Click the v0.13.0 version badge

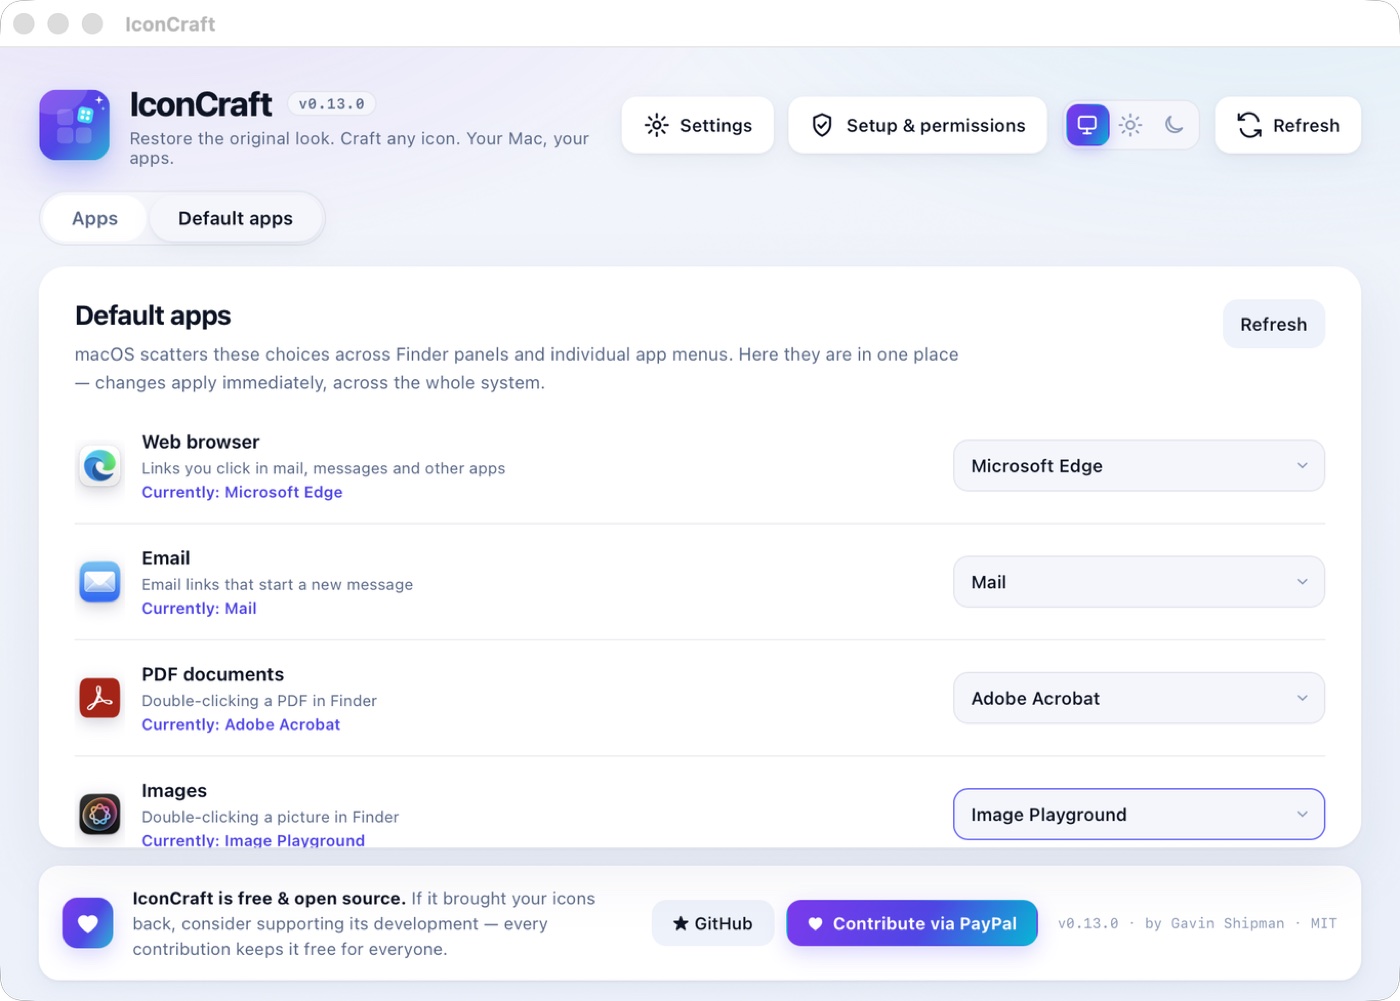point(332,104)
